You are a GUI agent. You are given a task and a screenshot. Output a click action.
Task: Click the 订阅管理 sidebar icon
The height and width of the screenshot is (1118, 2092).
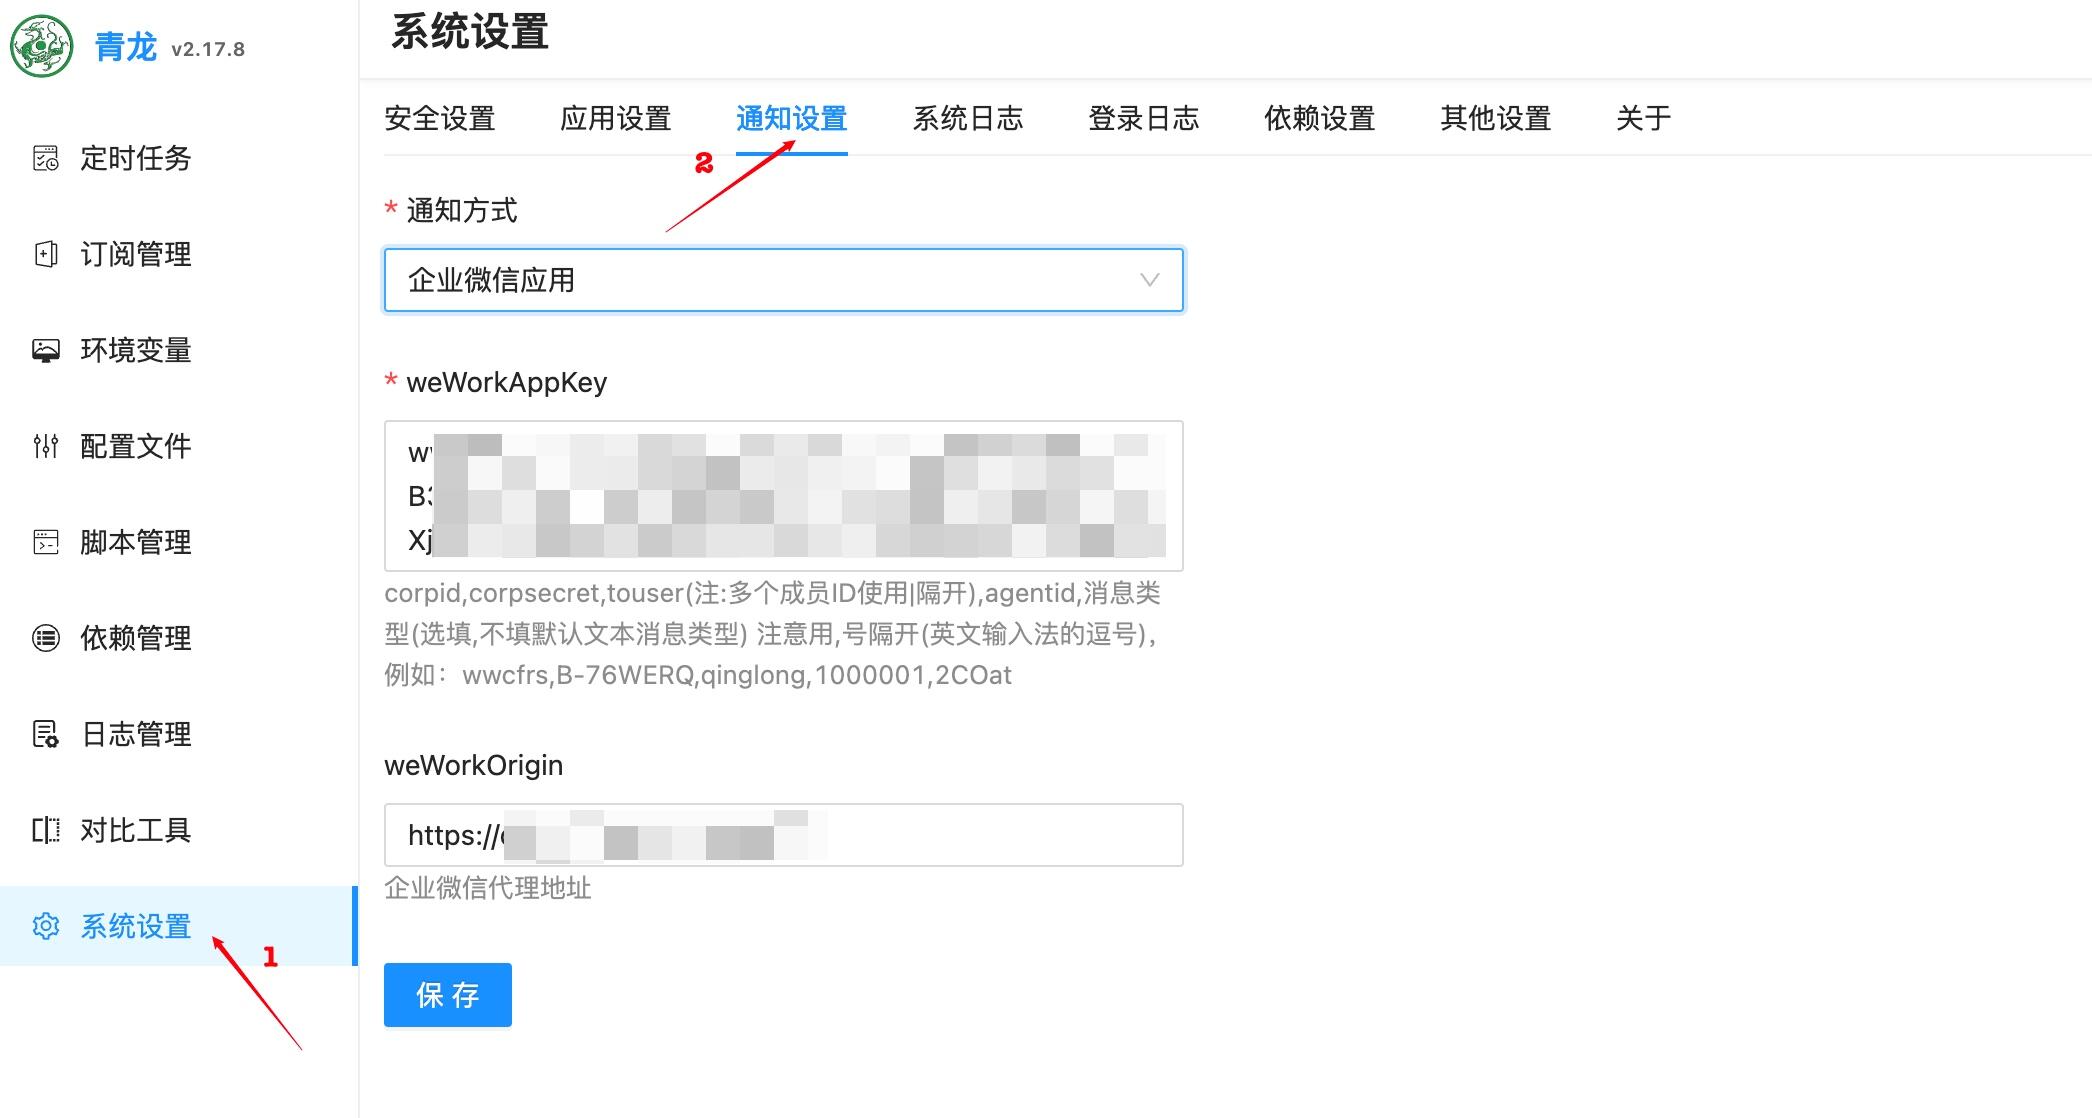click(x=46, y=254)
